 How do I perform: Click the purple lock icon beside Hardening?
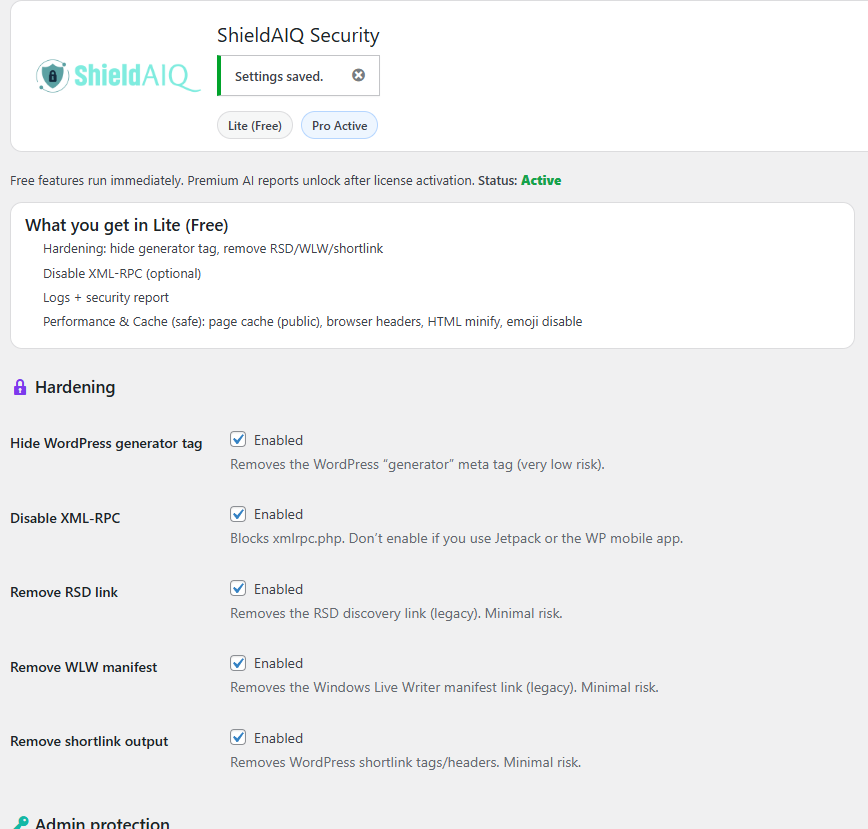coord(19,386)
